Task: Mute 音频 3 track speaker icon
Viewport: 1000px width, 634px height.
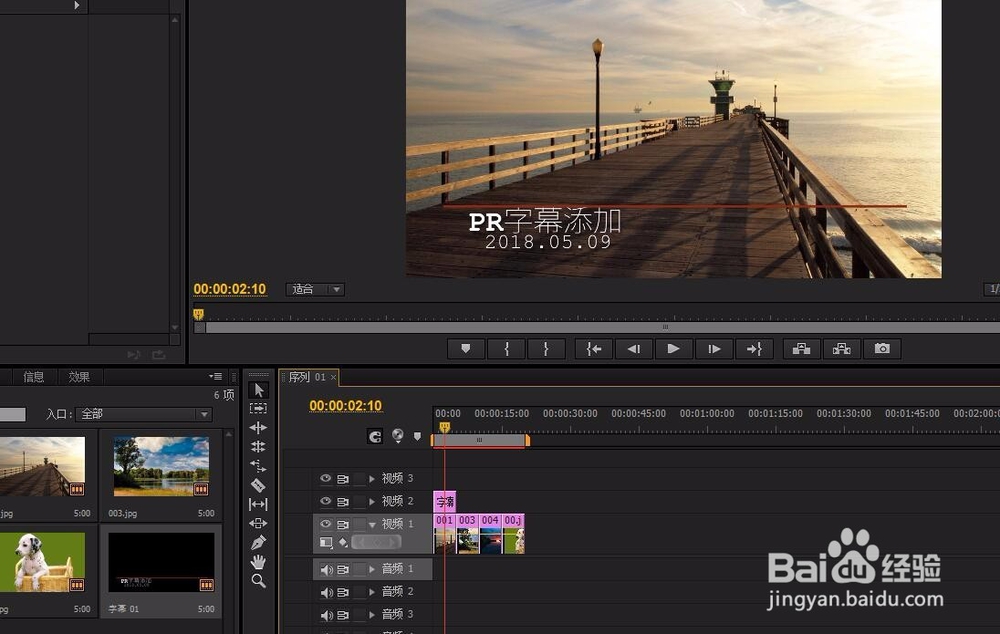Action: [x=327, y=615]
